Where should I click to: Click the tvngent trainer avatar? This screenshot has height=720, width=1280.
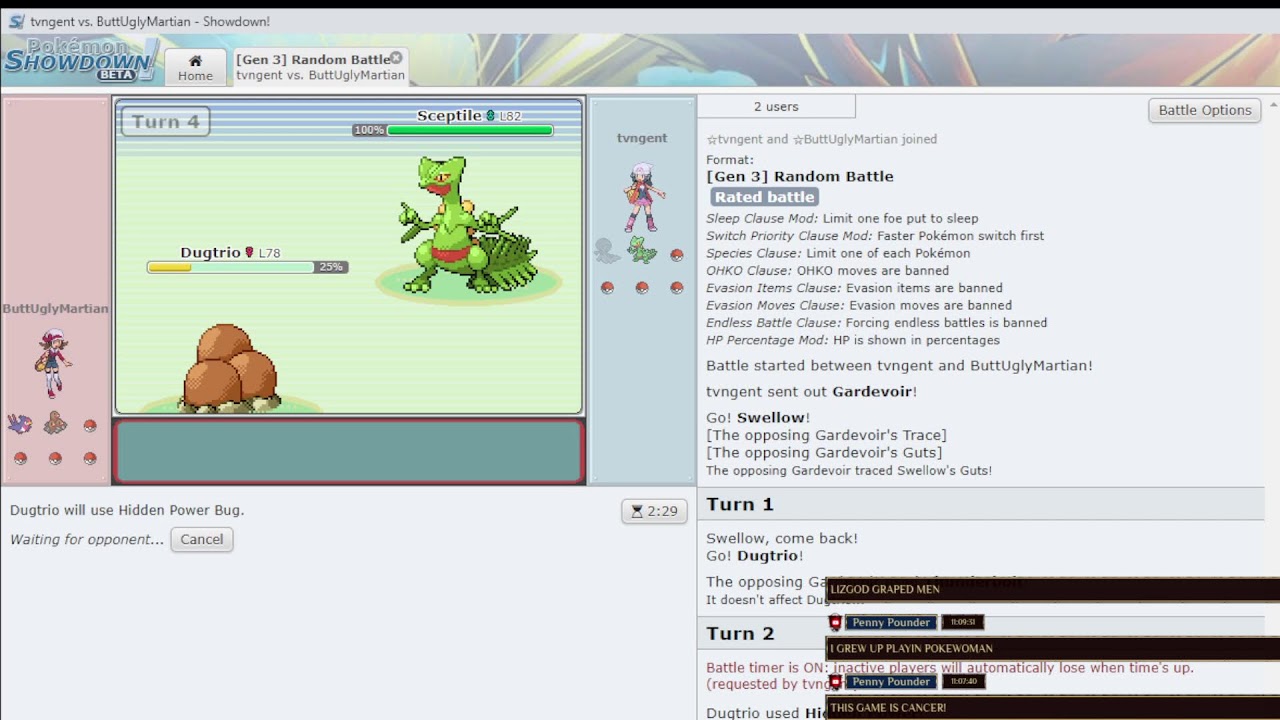pos(642,196)
